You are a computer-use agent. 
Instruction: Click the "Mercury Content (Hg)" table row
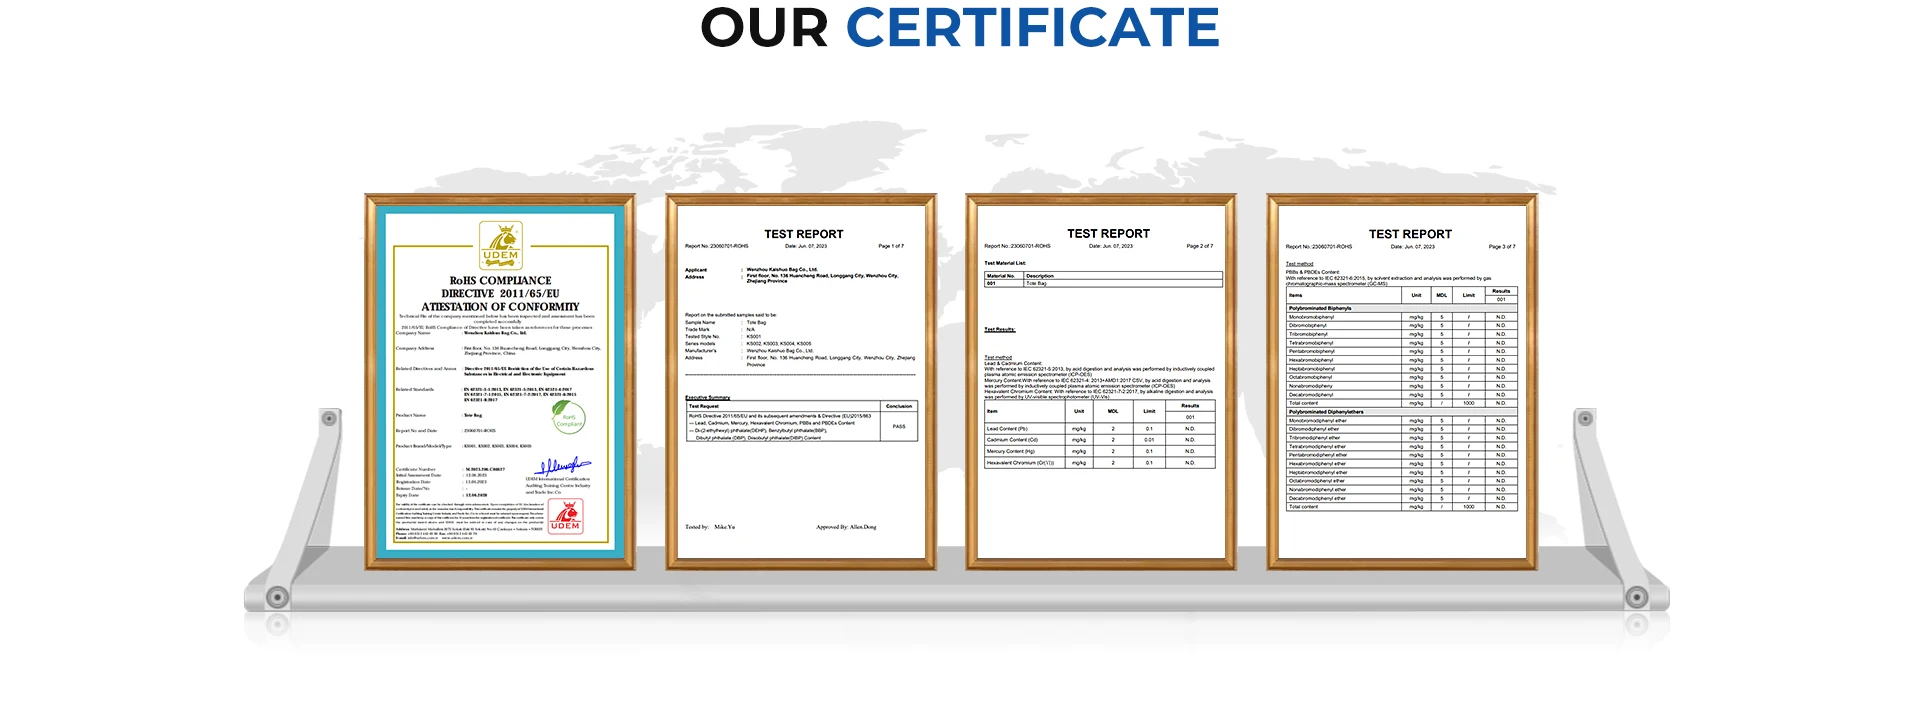pyautogui.click(x=1100, y=451)
